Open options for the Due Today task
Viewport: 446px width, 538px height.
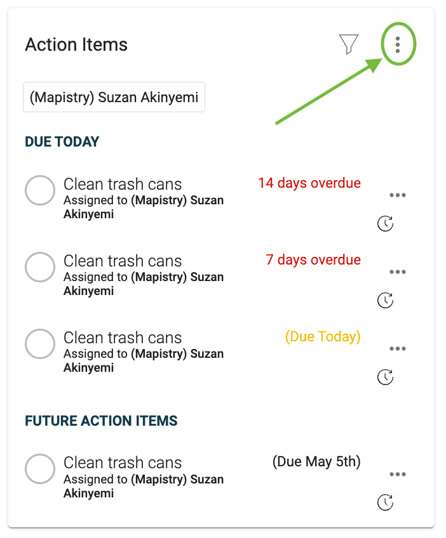point(398,349)
